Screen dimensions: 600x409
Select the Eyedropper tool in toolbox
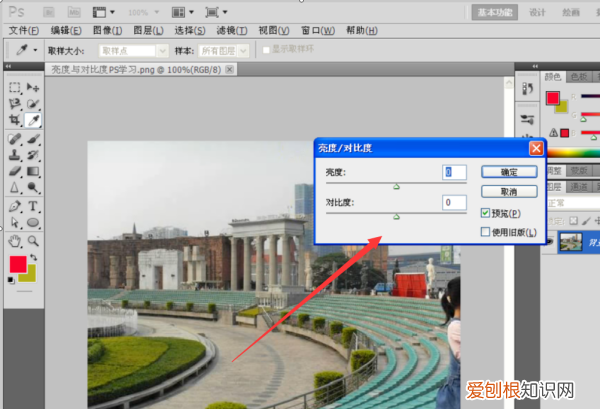[x=33, y=120]
